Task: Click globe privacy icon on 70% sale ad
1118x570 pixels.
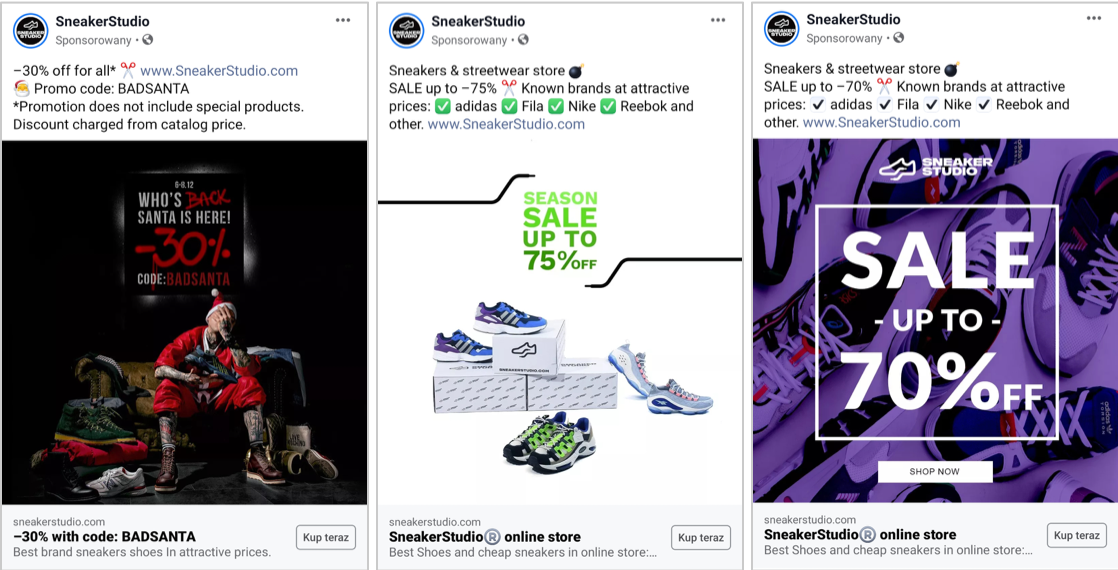Action: point(898,38)
